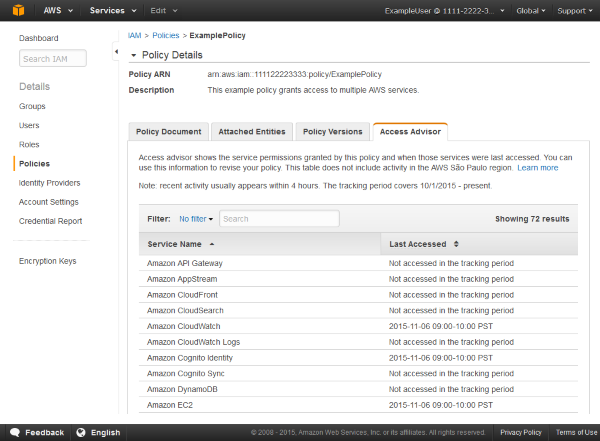Image resolution: width=600 pixels, height=441 pixels.
Task: Open Credential Report in sidebar
Action: [x=51, y=221]
